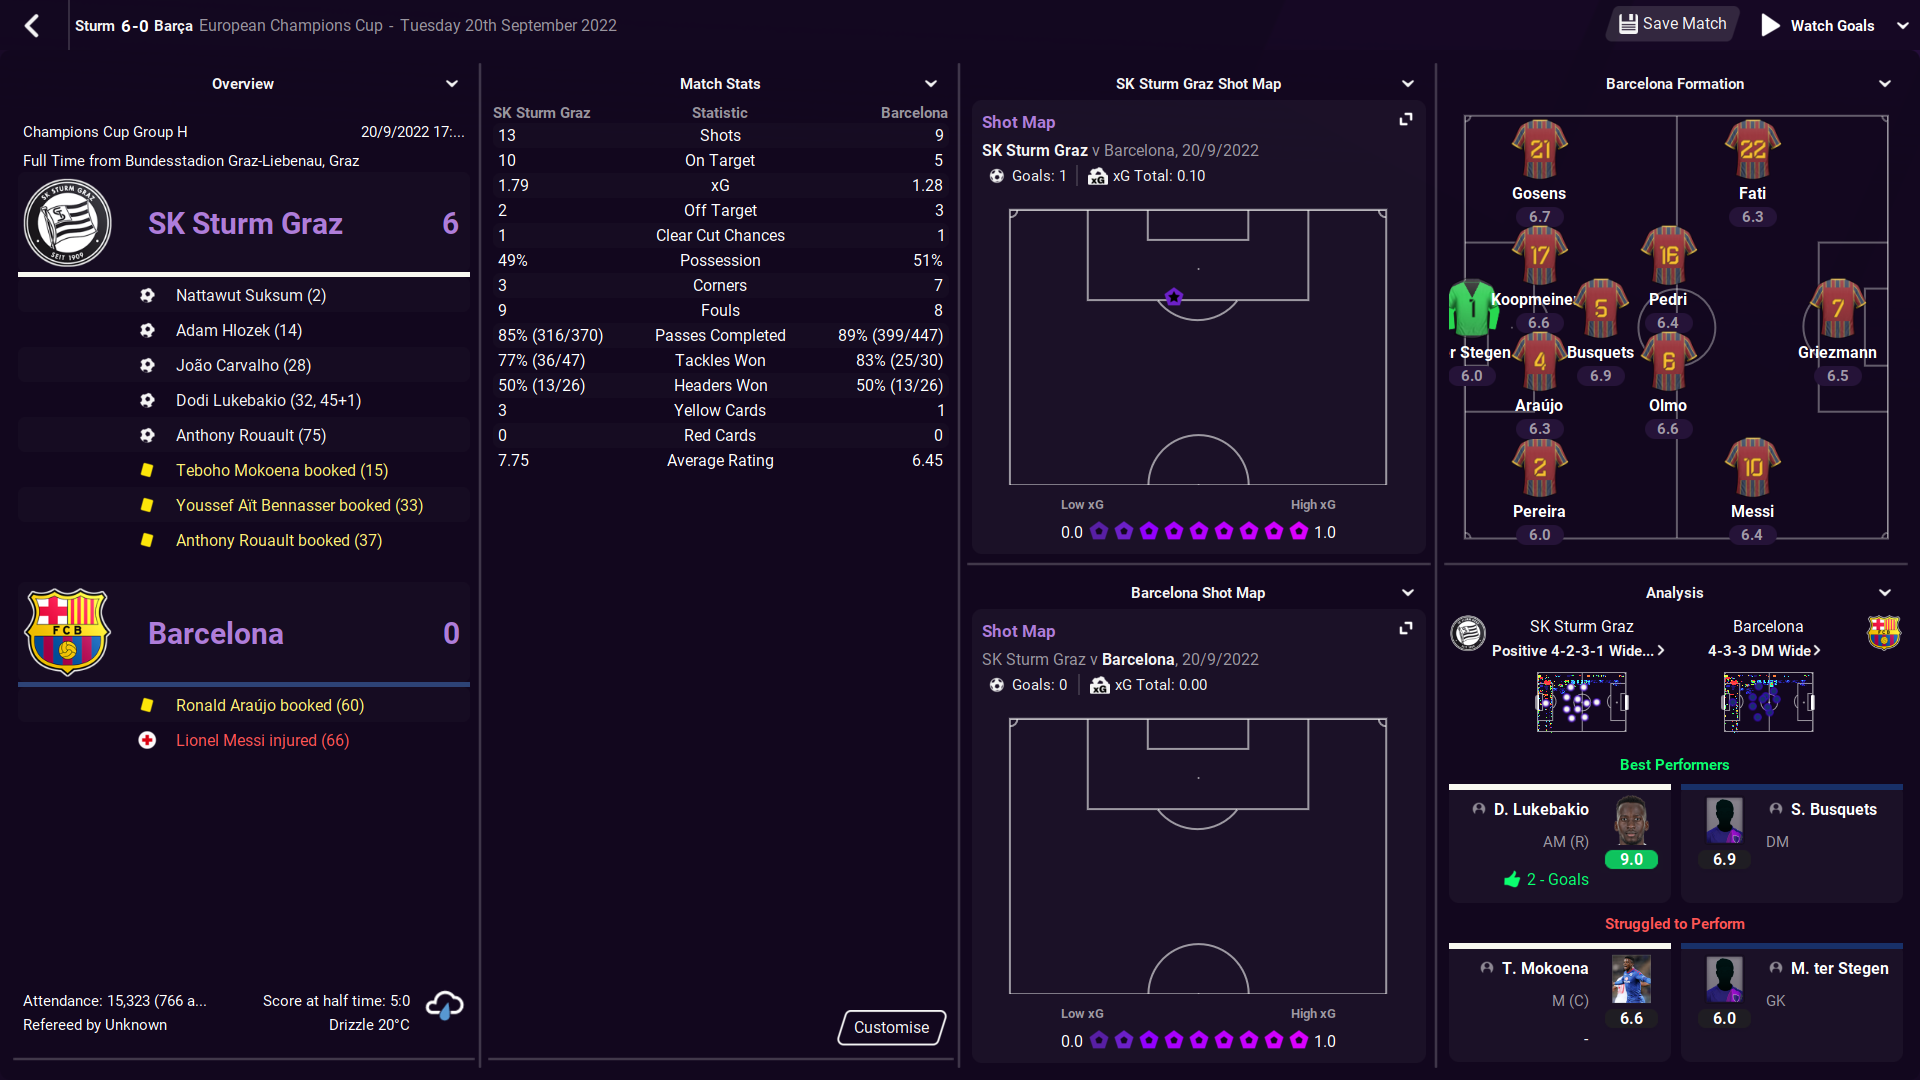Click the Barcelona team name in overview
Screen dimensions: 1920x1080
point(216,633)
